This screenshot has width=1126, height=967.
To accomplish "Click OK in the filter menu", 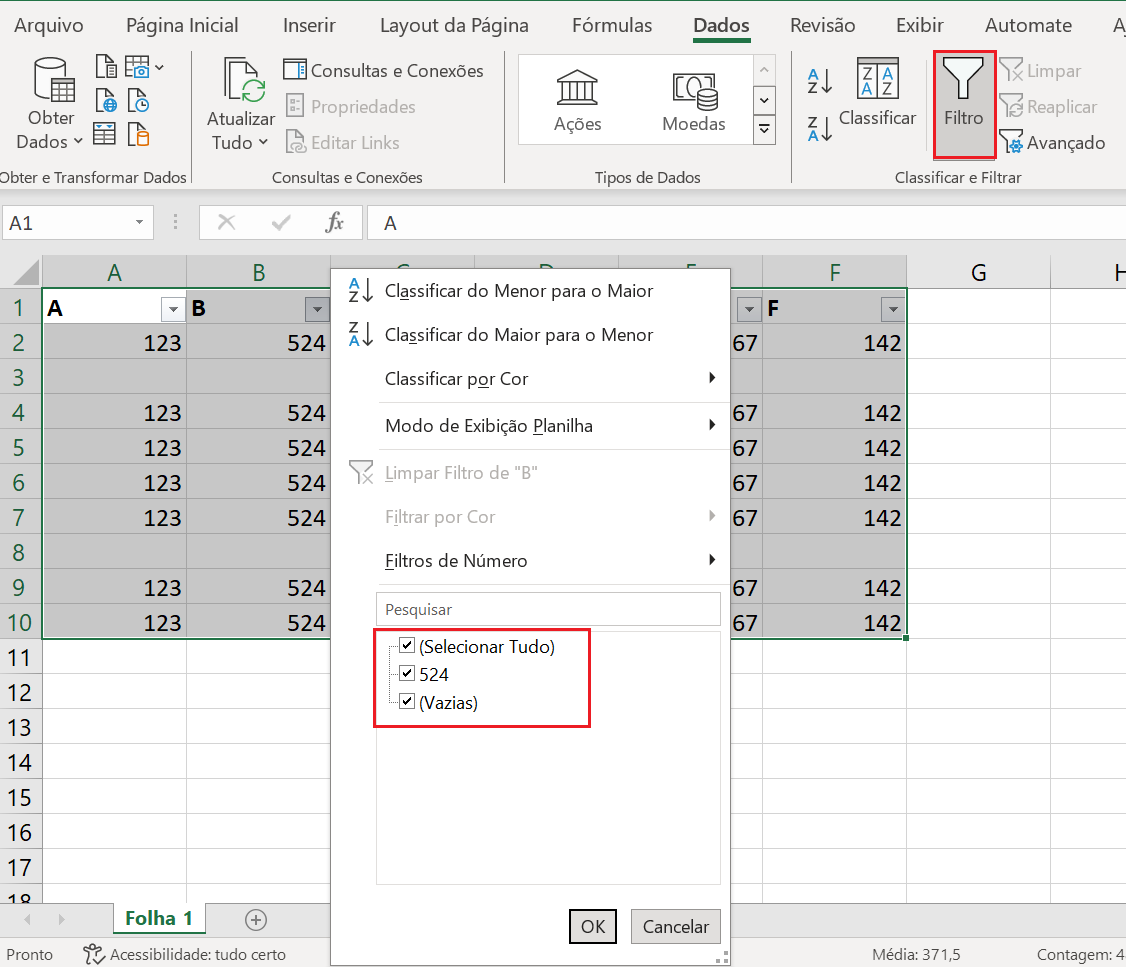I will tap(592, 926).
